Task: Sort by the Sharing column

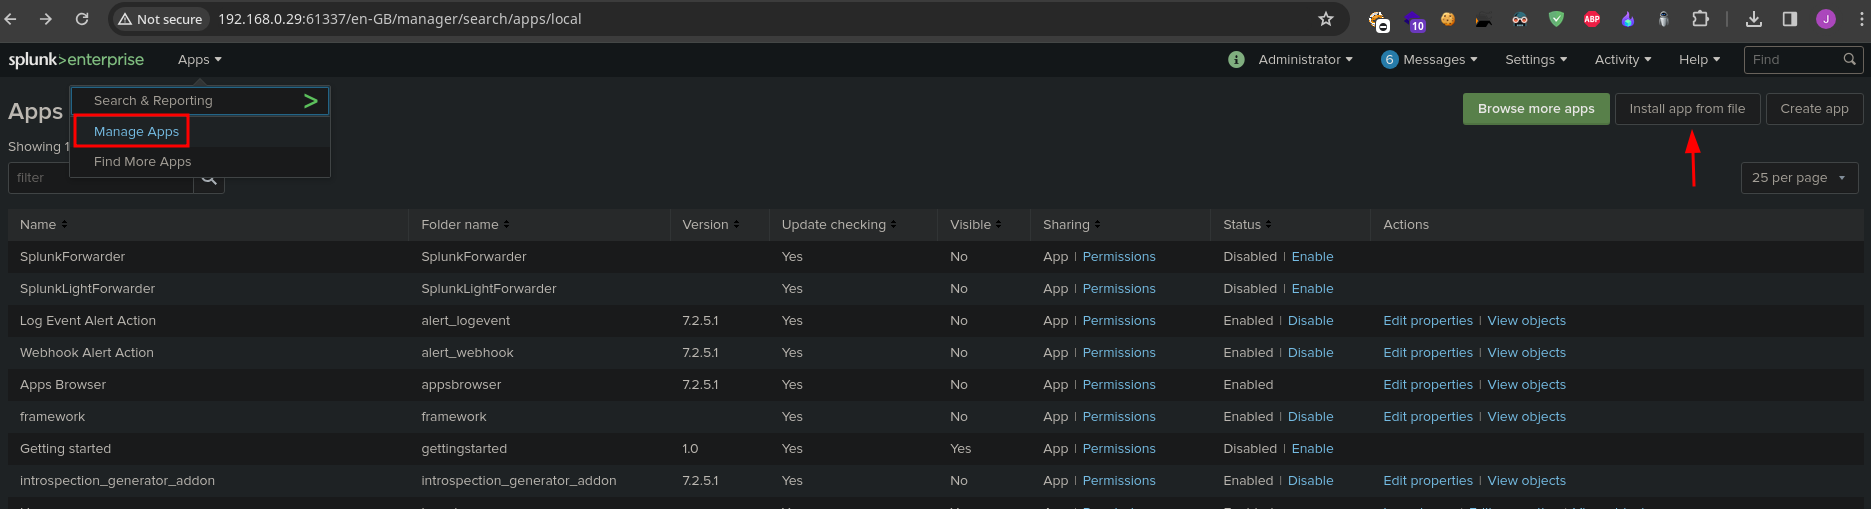Action: tap(1071, 225)
